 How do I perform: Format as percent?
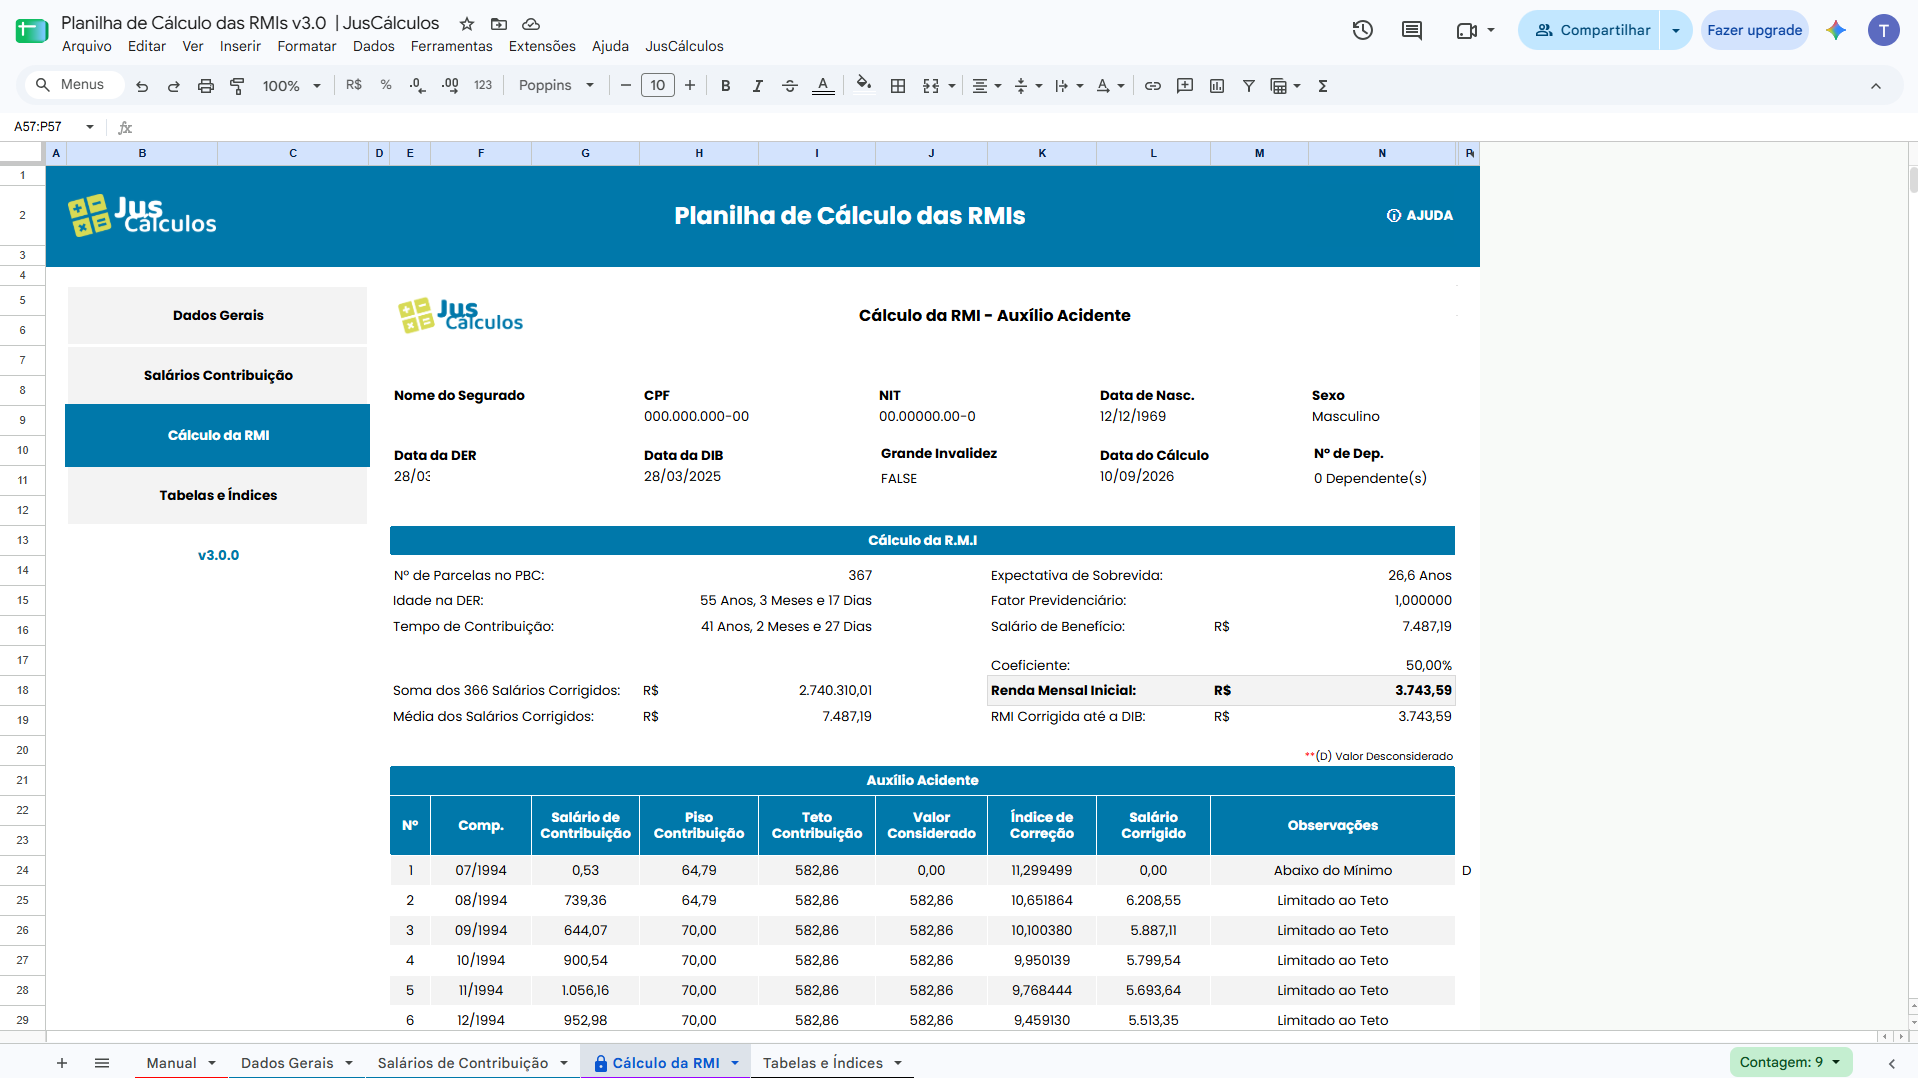point(386,86)
